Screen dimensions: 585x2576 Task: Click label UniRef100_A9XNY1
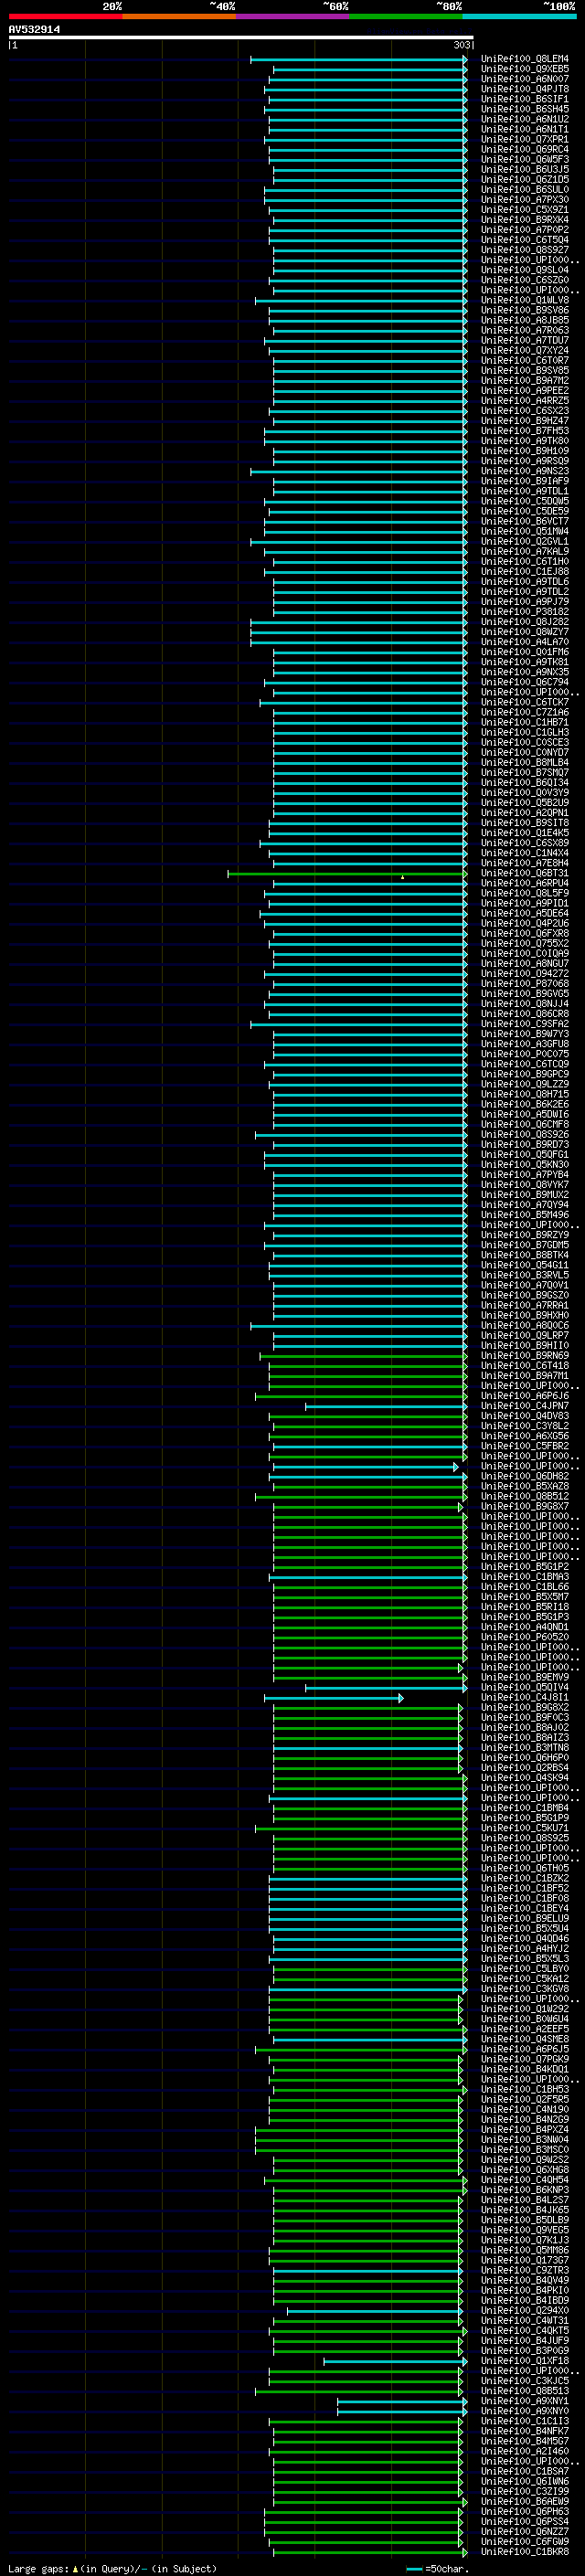tap(524, 2401)
